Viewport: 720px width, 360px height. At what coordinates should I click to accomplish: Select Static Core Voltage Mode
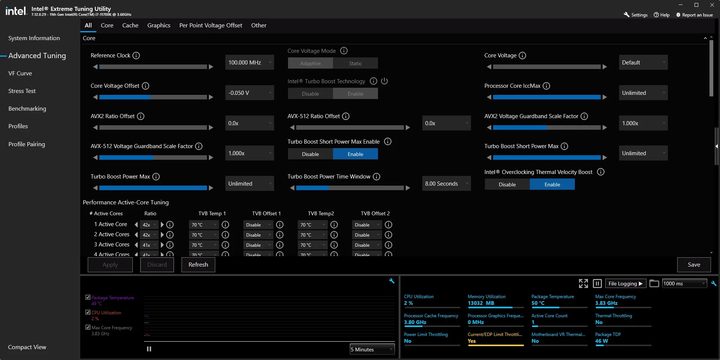pyautogui.click(x=355, y=63)
